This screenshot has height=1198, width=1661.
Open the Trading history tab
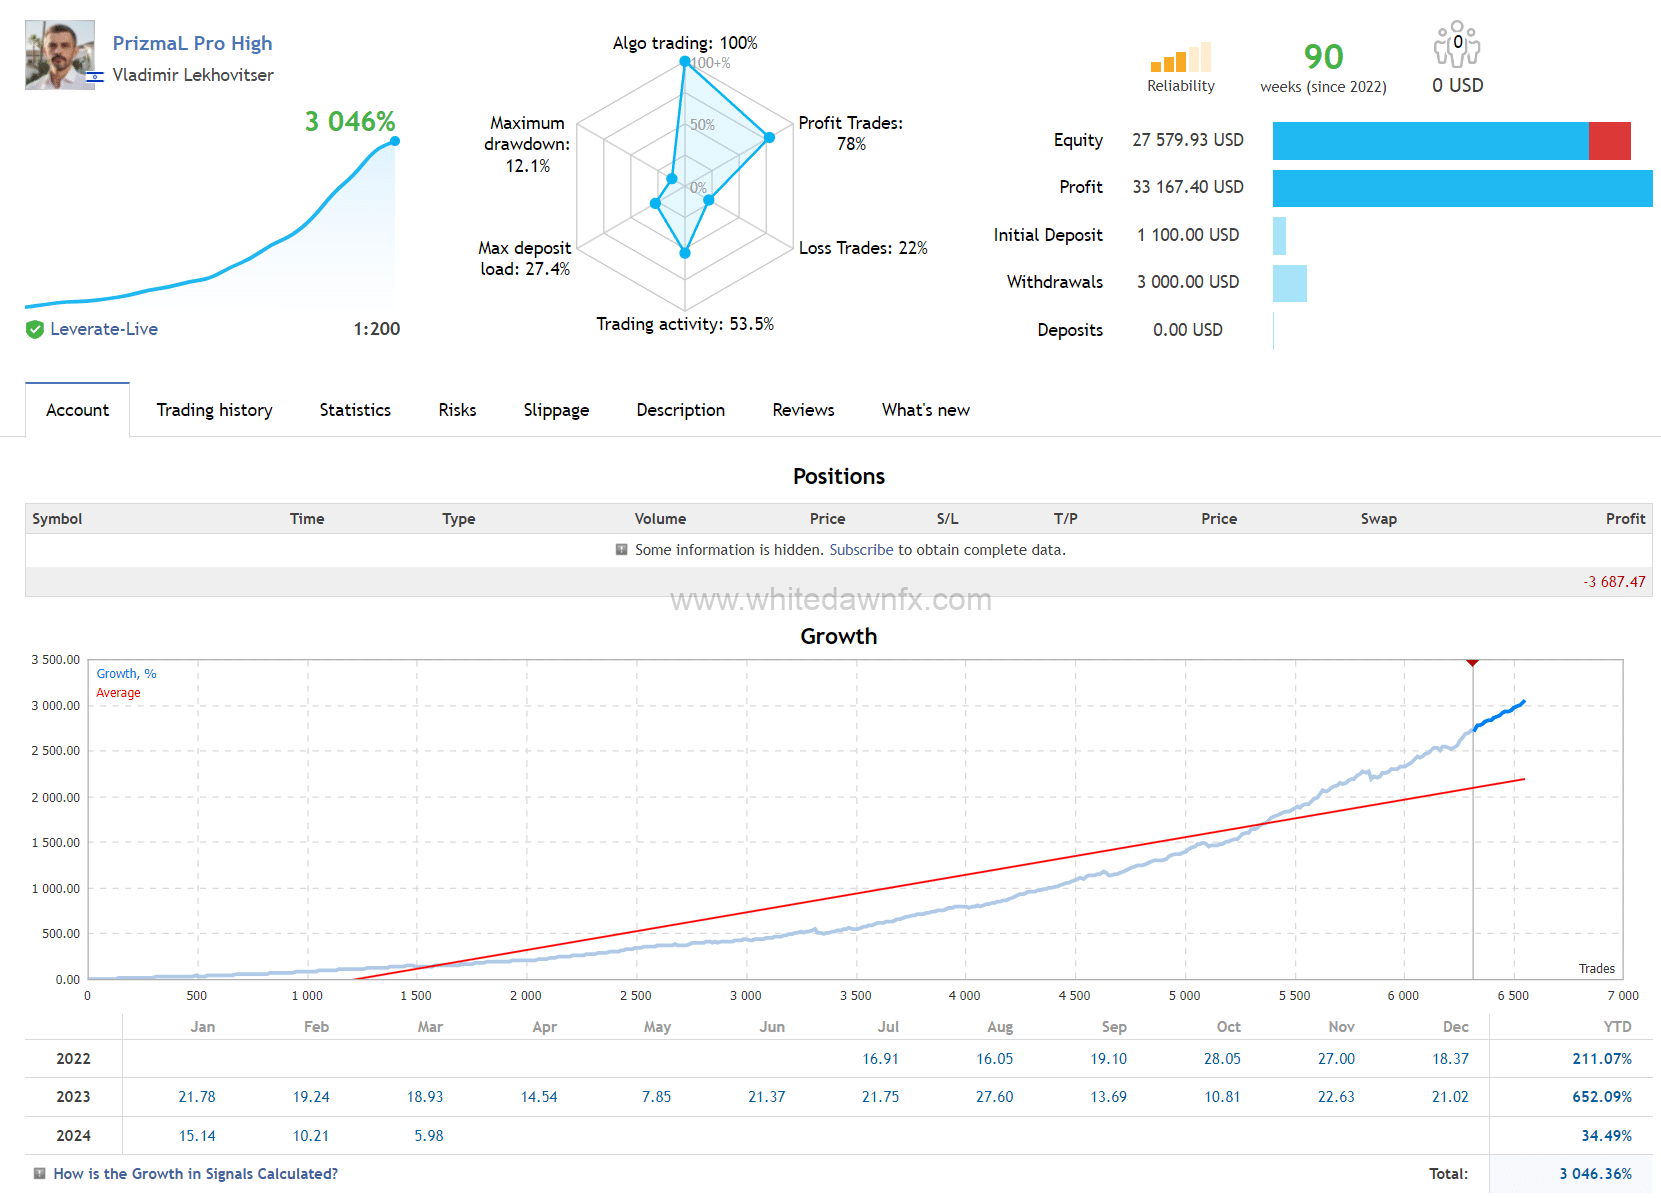214,410
